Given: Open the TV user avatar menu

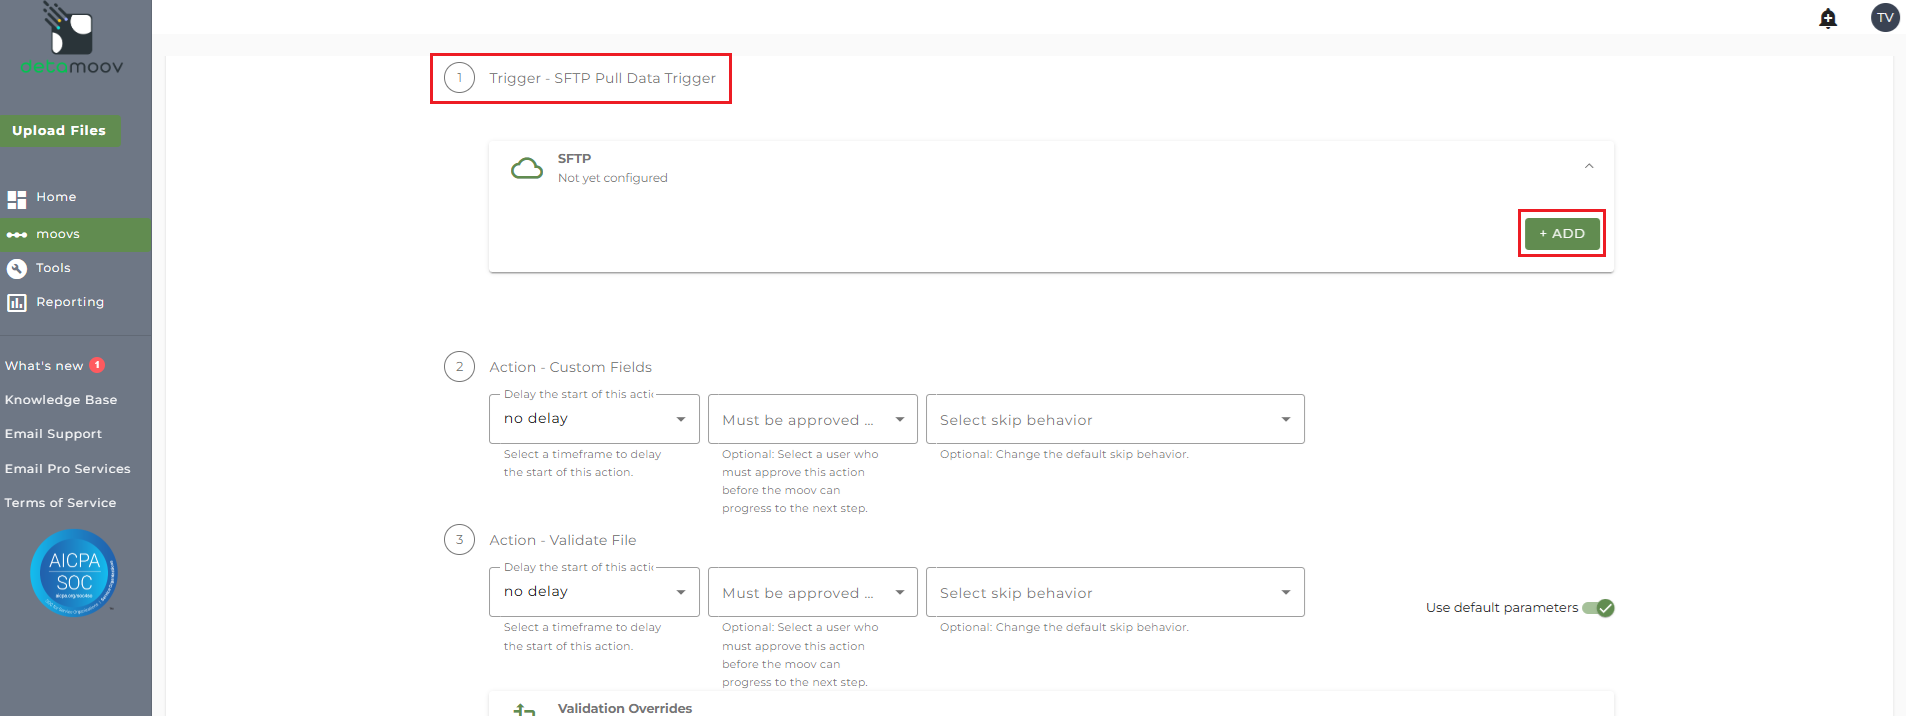Looking at the screenshot, I should (x=1885, y=17).
